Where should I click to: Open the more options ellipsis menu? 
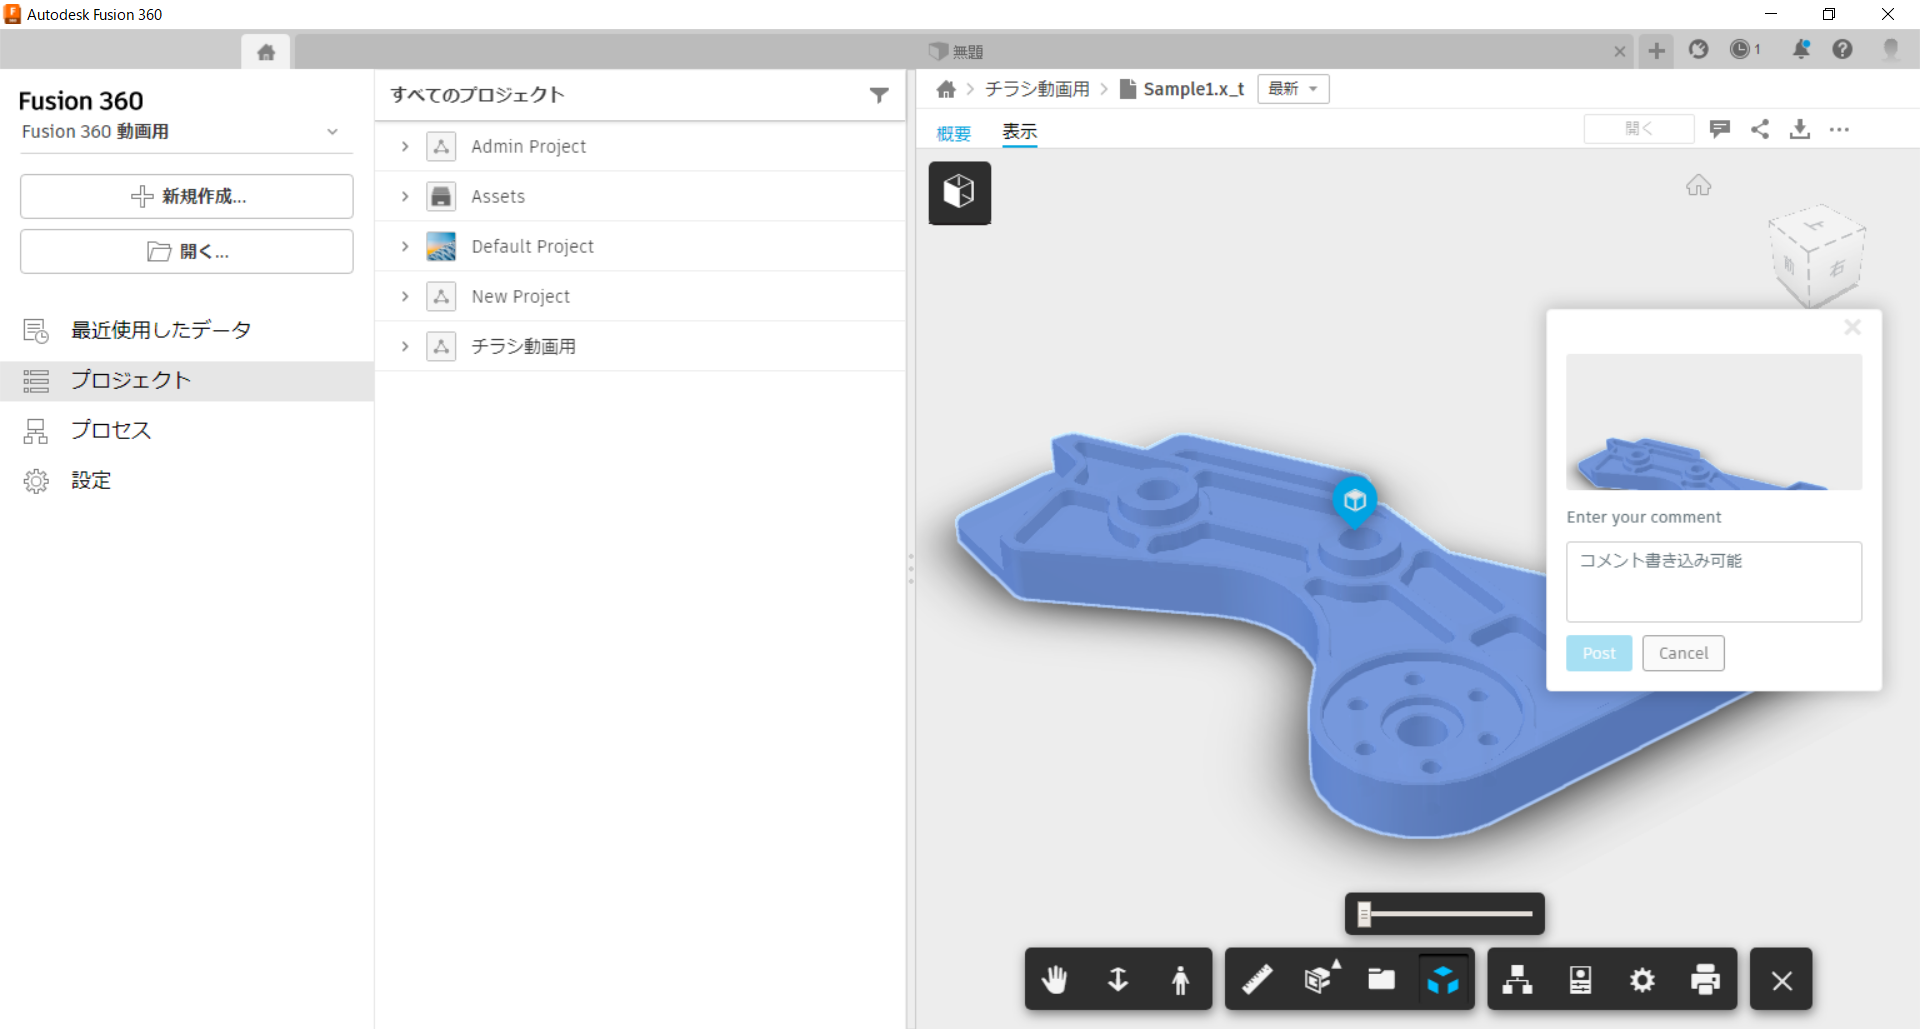click(1839, 129)
